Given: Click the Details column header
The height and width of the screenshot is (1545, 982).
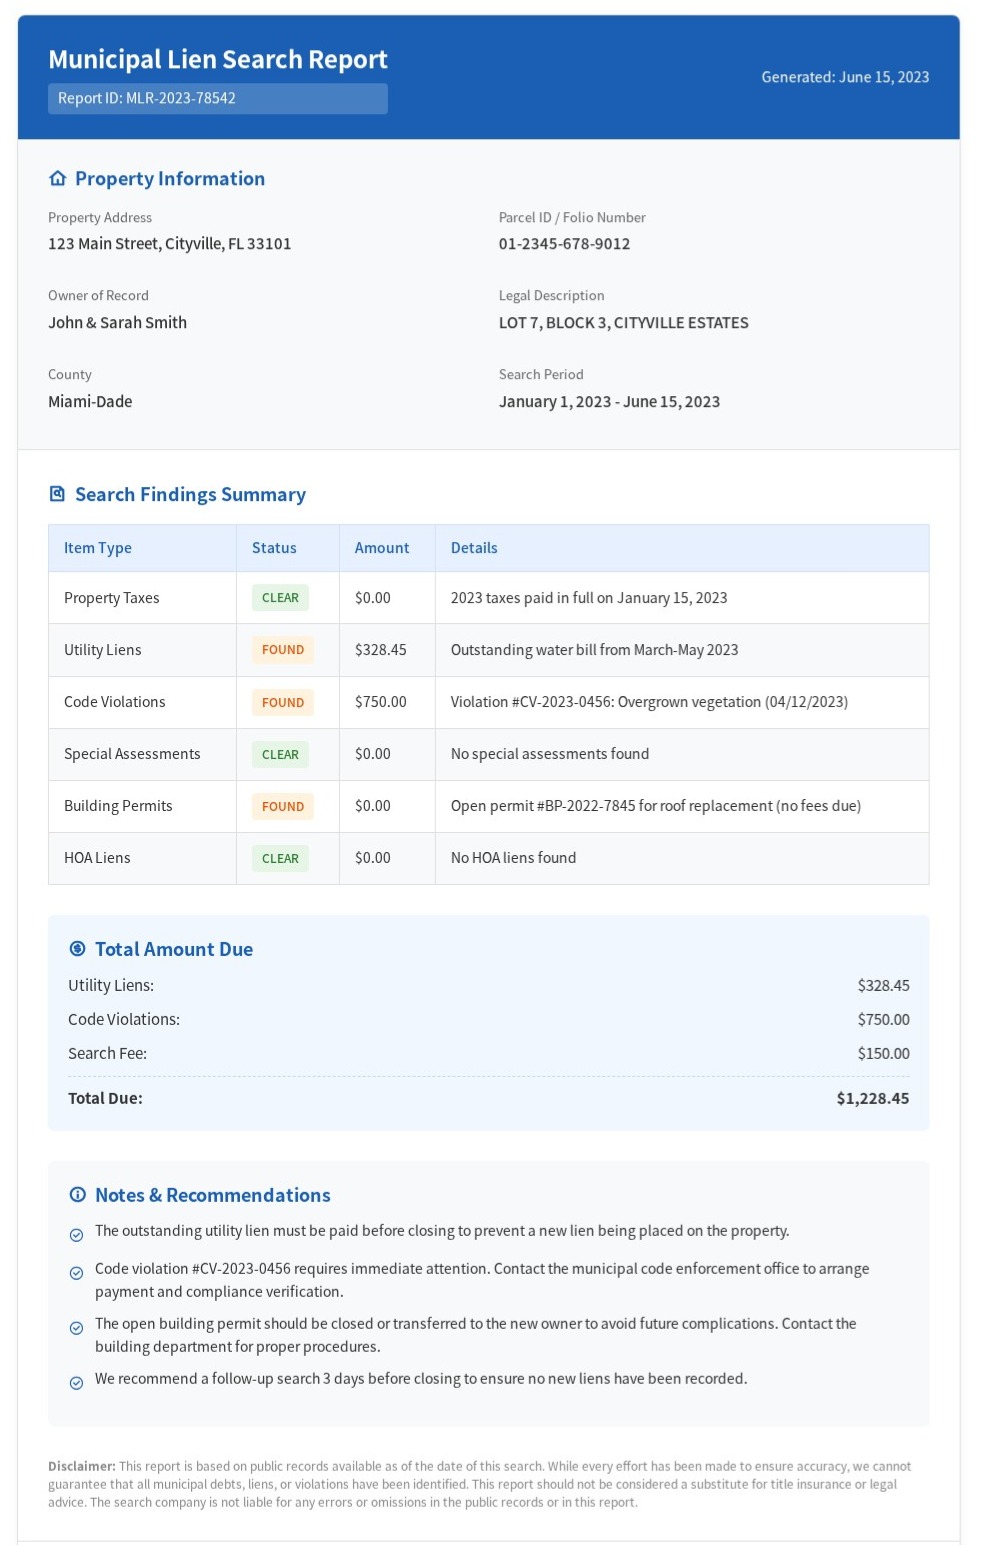Looking at the screenshot, I should click(474, 548).
